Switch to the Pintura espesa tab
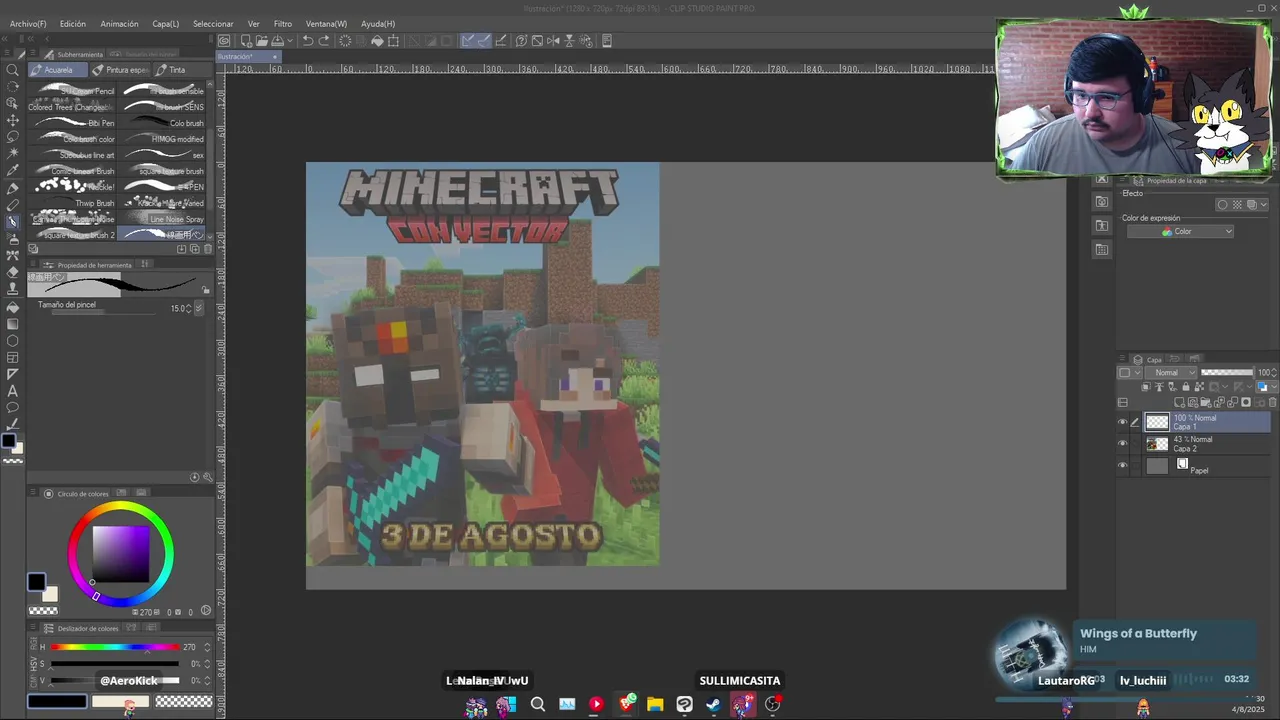Screen dimensions: 1280x720 (x=119, y=70)
